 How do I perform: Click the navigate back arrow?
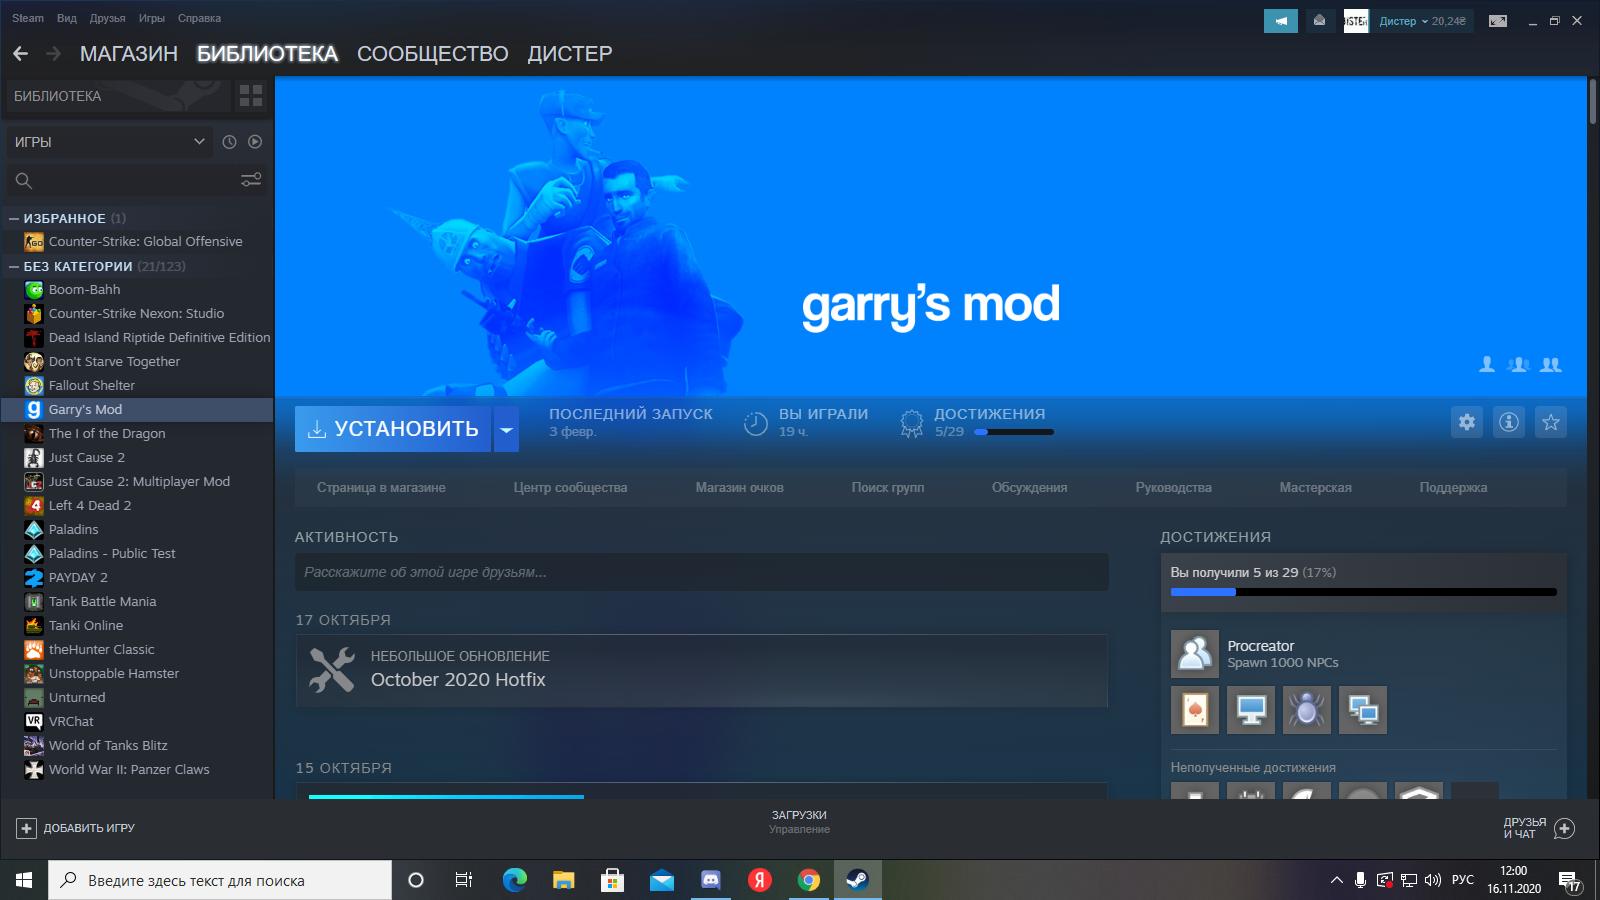click(x=21, y=54)
